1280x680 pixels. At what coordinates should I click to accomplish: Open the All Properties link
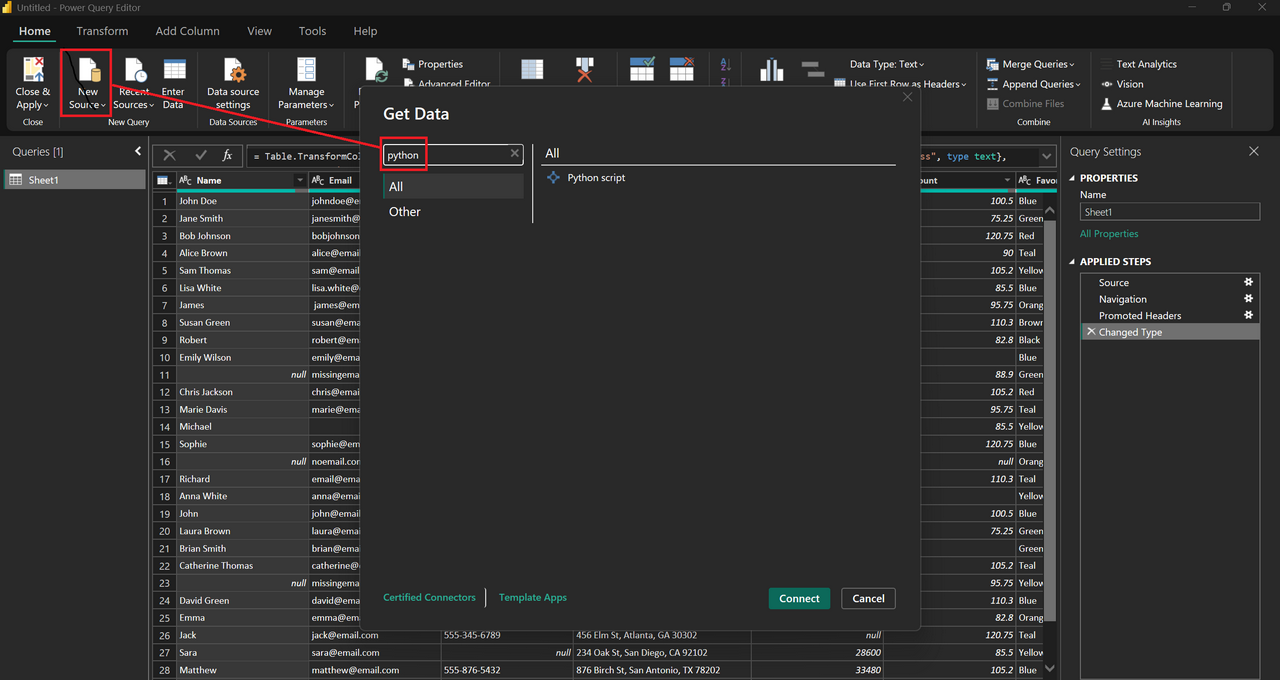coord(1109,234)
